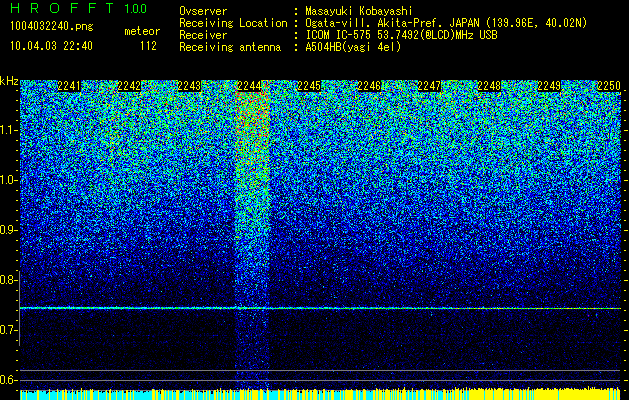Click the 2250 time marker

tap(609, 86)
